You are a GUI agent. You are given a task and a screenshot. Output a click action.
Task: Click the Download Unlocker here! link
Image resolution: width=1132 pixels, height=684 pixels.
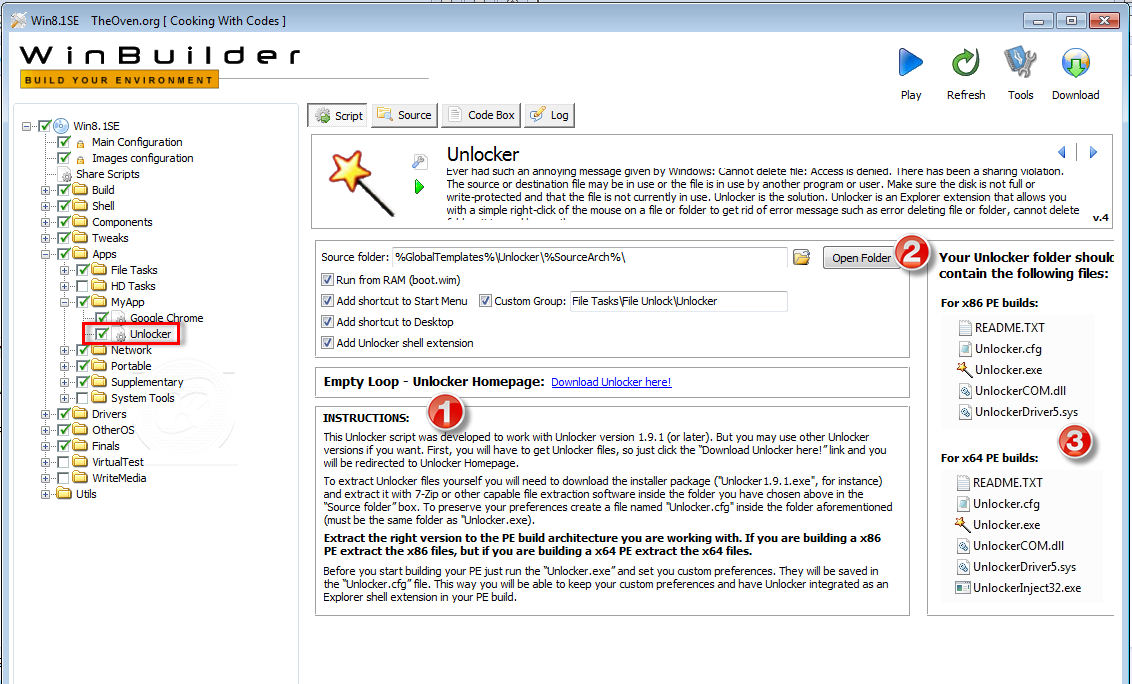[611, 382]
